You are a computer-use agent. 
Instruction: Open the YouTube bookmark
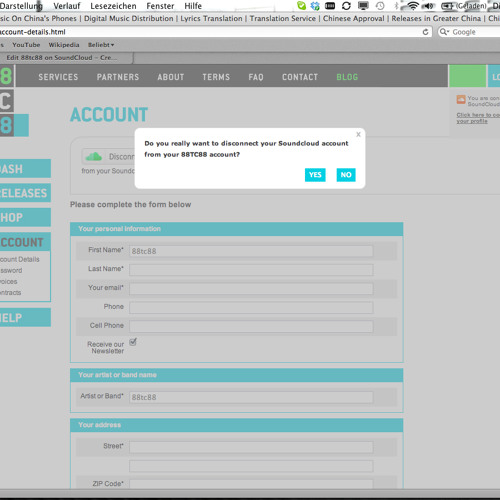(x=26, y=45)
